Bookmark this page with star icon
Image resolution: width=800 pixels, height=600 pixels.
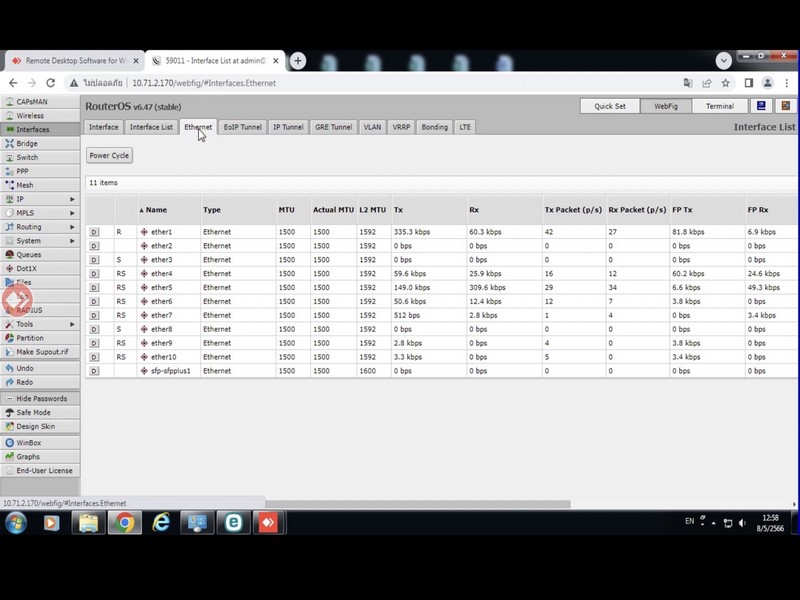[725, 83]
